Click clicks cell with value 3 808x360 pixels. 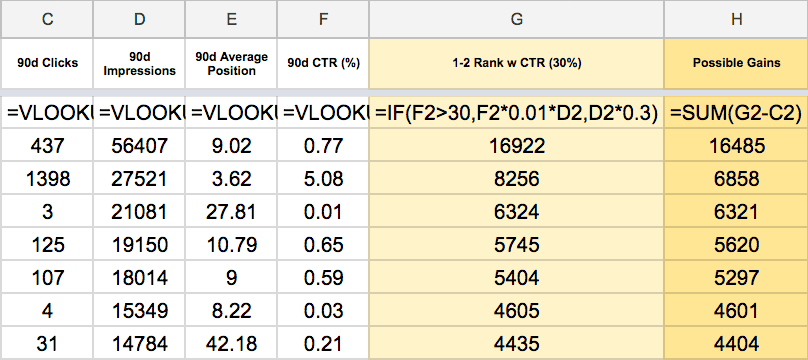point(47,211)
